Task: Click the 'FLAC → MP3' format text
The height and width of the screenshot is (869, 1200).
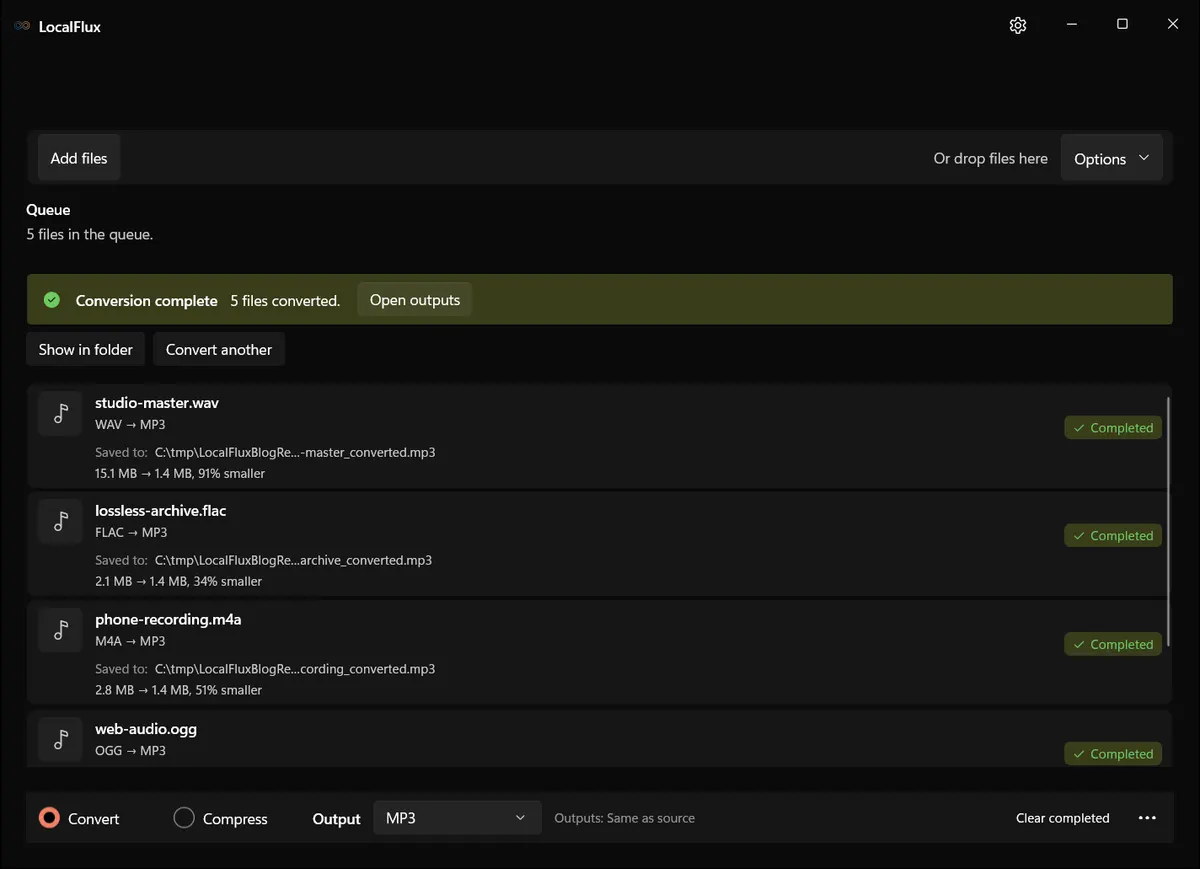Action: 131,533
